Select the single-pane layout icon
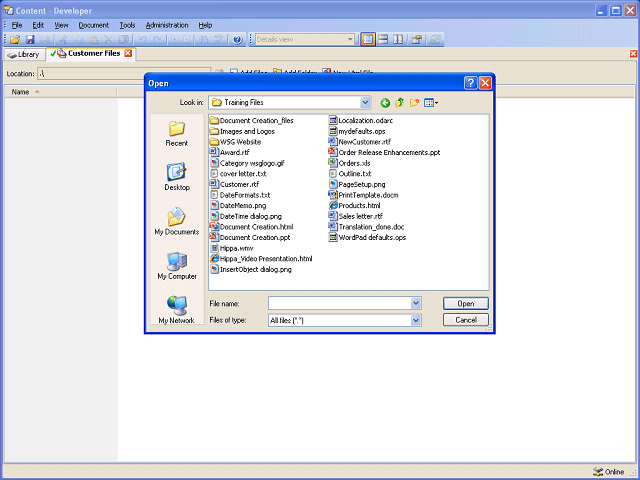Viewport: 640px width, 480px height. click(368, 40)
